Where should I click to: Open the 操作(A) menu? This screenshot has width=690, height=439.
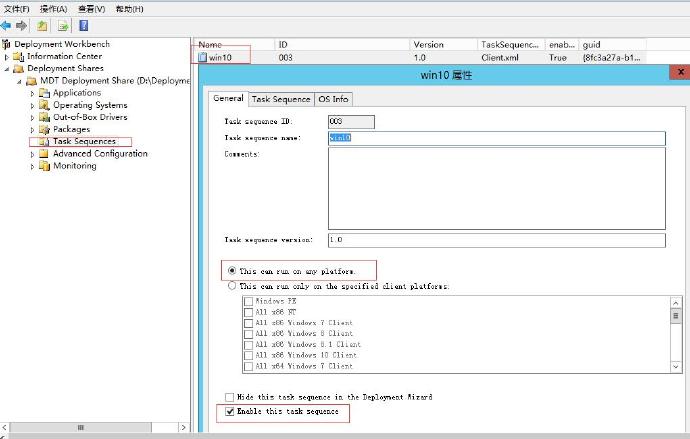[x=53, y=9]
